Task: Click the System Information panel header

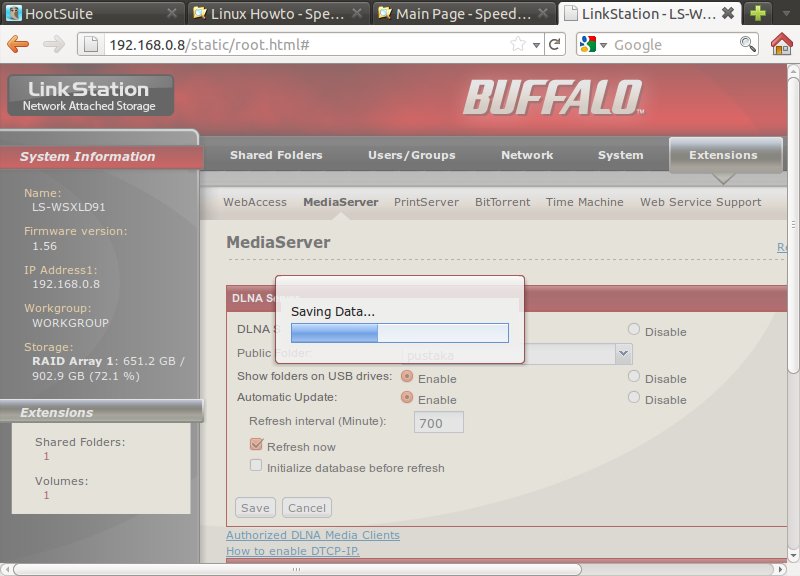Action: pos(101,157)
